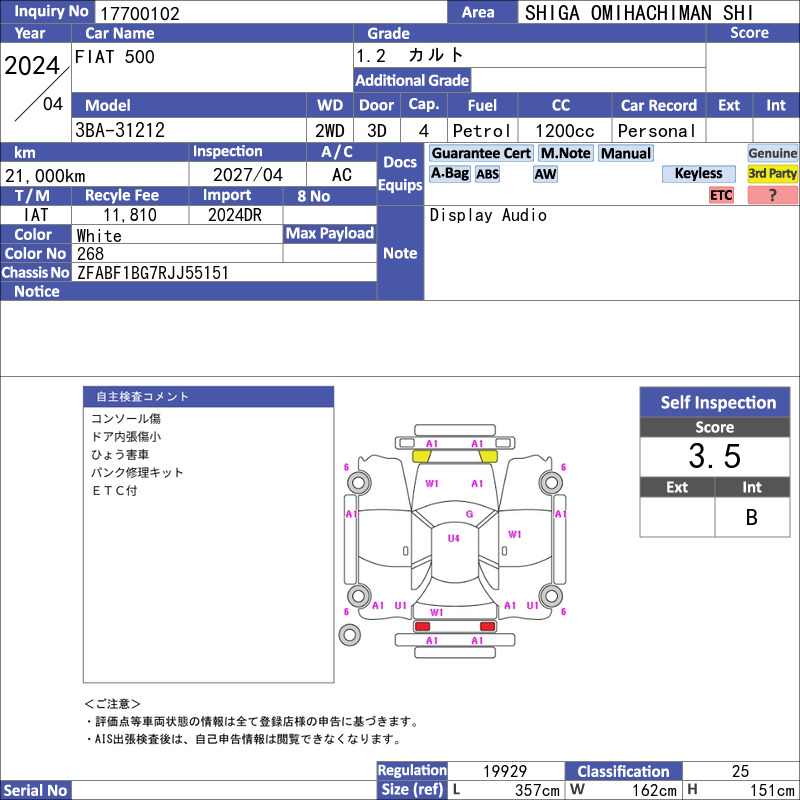The width and height of the screenshot is (800, 800).
Task: Open the Self Inspection header
Action: point(715,402)
